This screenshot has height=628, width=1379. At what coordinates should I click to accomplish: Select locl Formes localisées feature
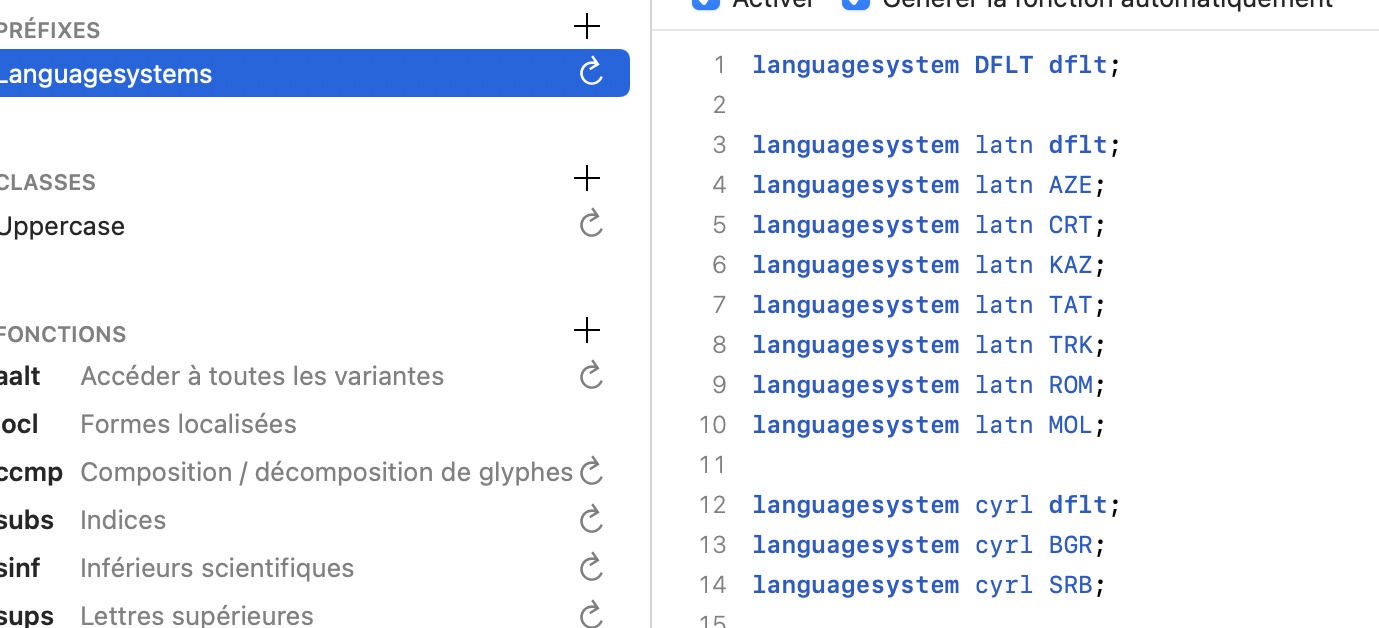point(188,424)
